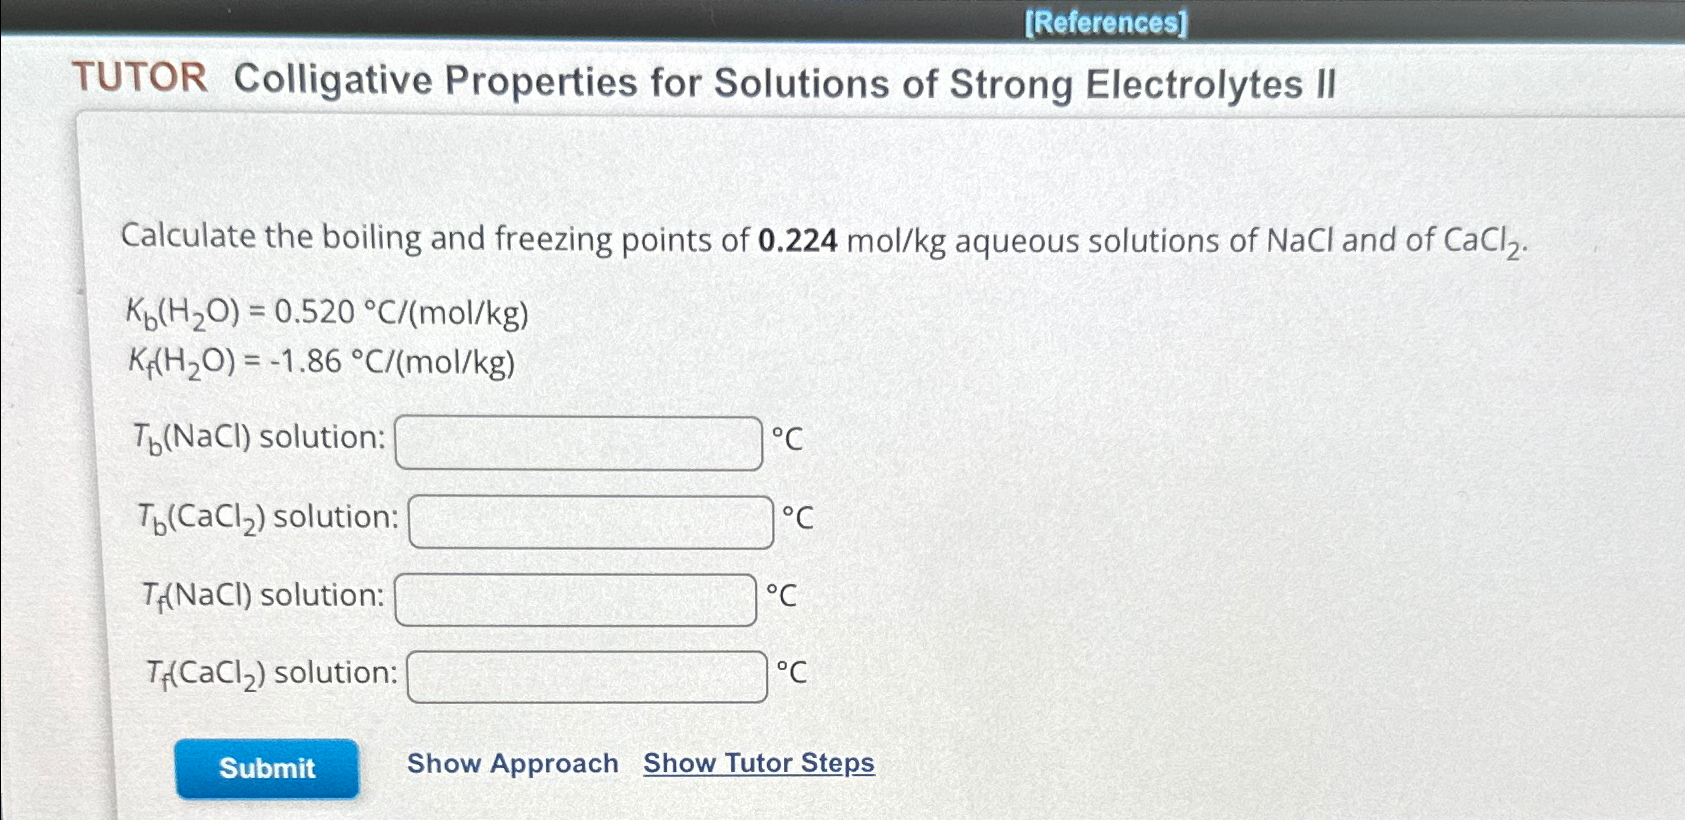Click the Tb(NaCl) solution input field
Screen dimensions: 1685x820
click(580, 440)
